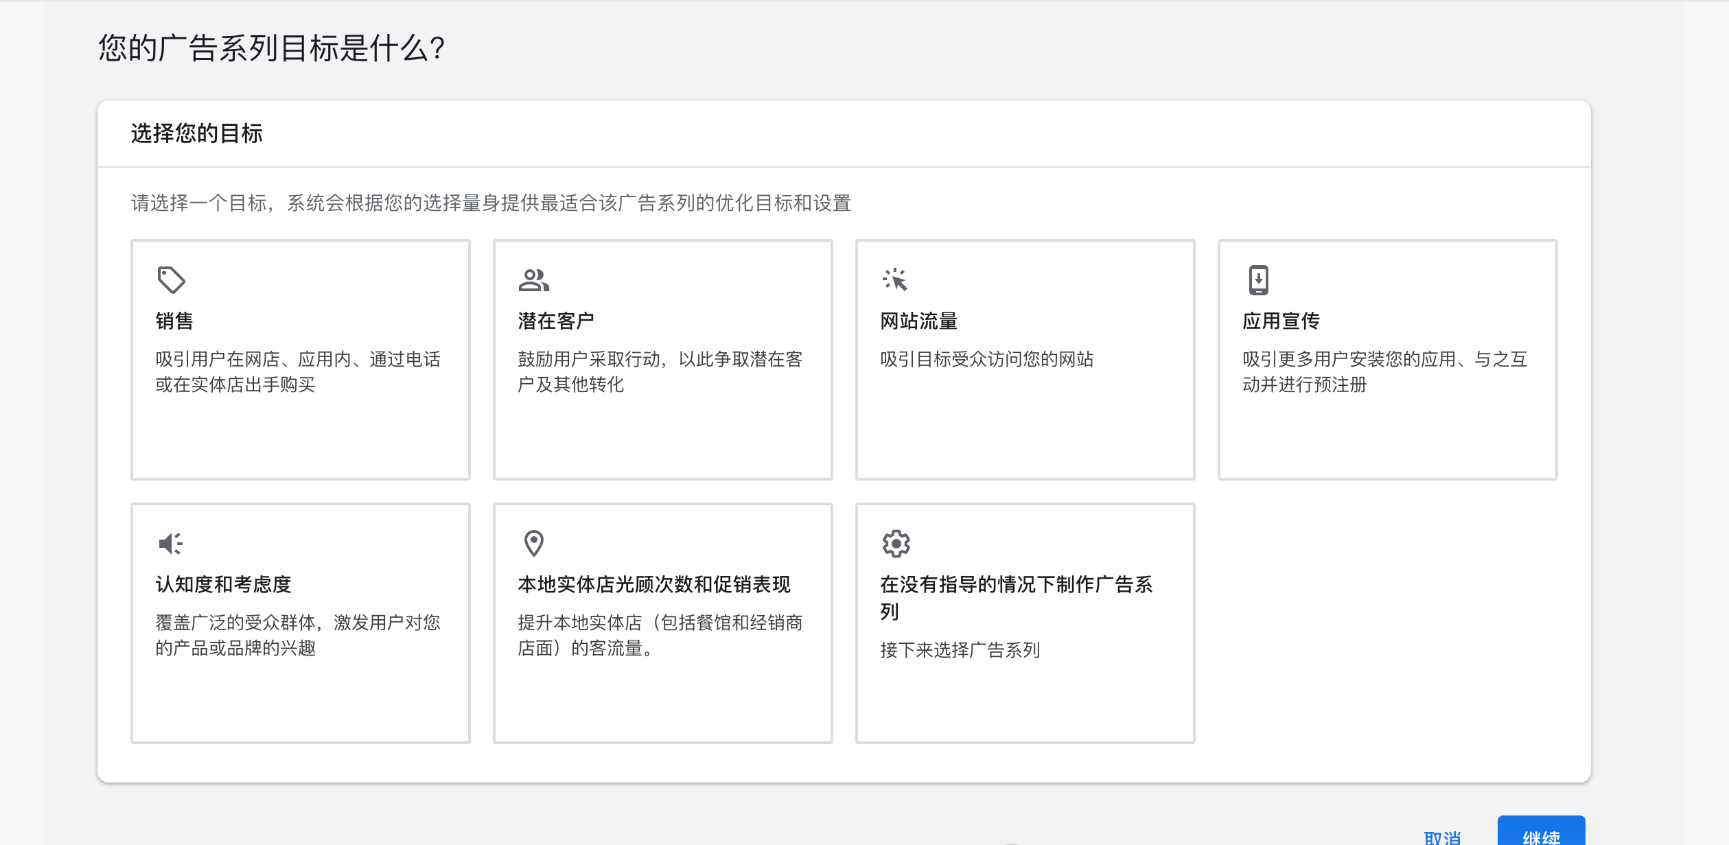Click the phone download icon for 应用宣传
This screenshot has height=845, width=1729.
coord(1258,280)
